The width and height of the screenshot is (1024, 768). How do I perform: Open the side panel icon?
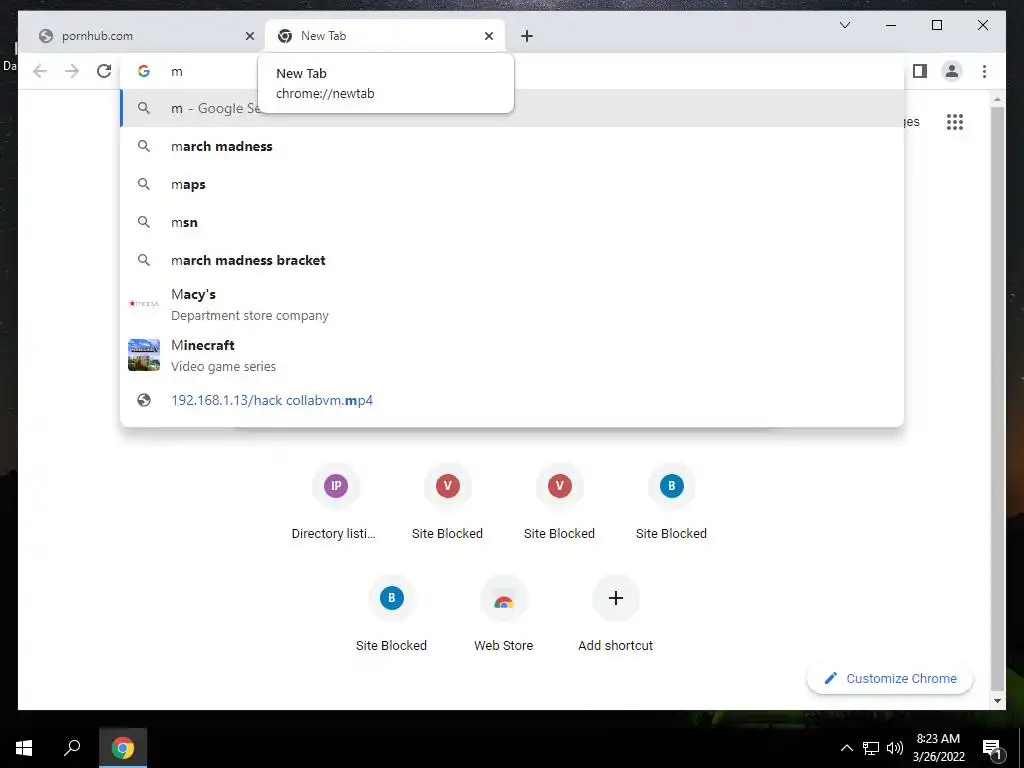pos(920,71)
